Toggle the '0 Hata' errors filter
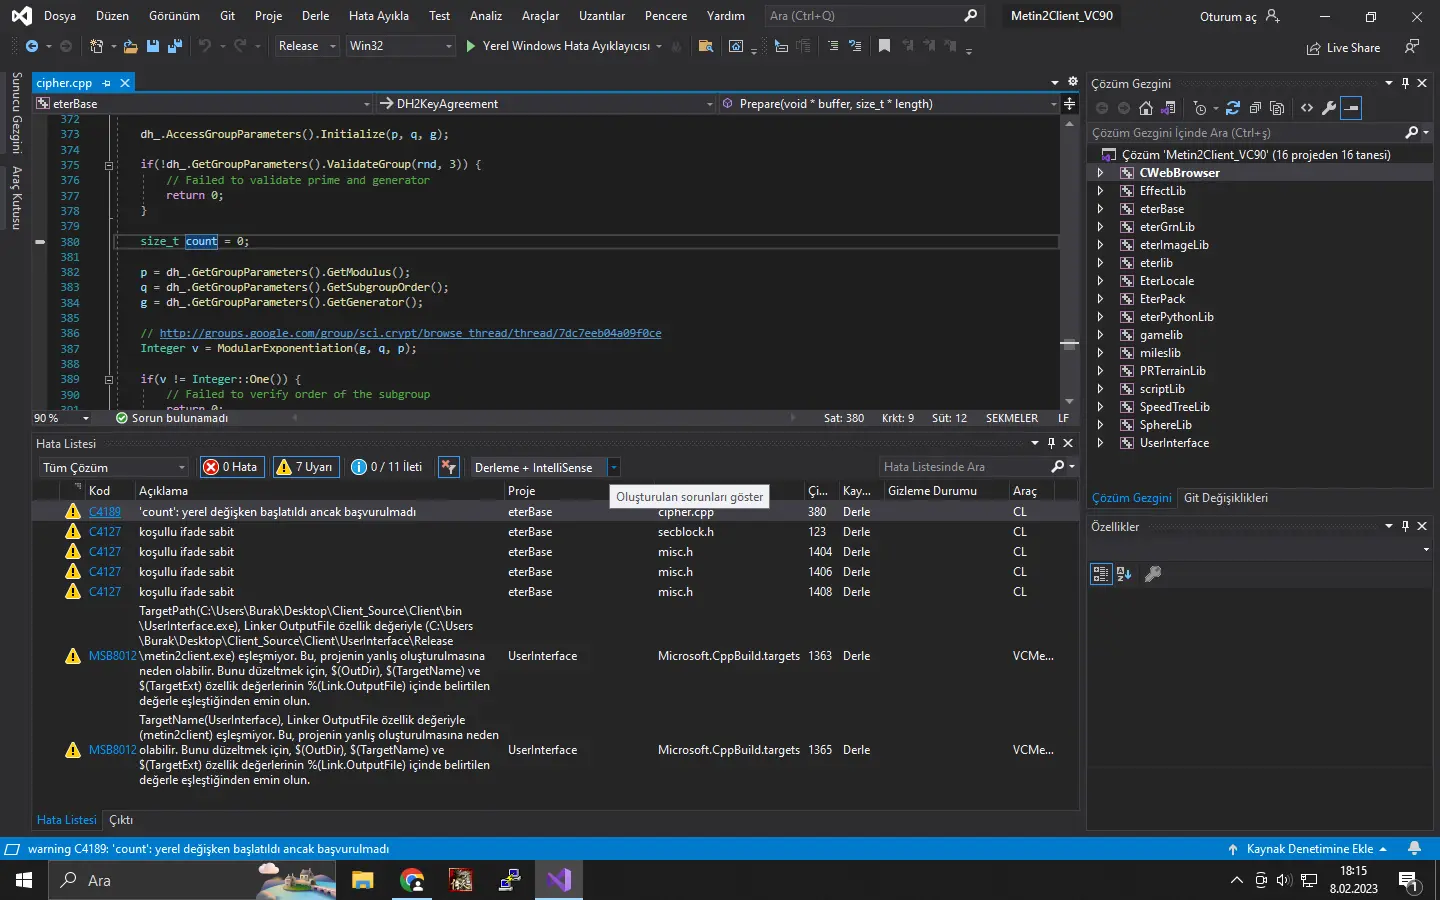 231,467
